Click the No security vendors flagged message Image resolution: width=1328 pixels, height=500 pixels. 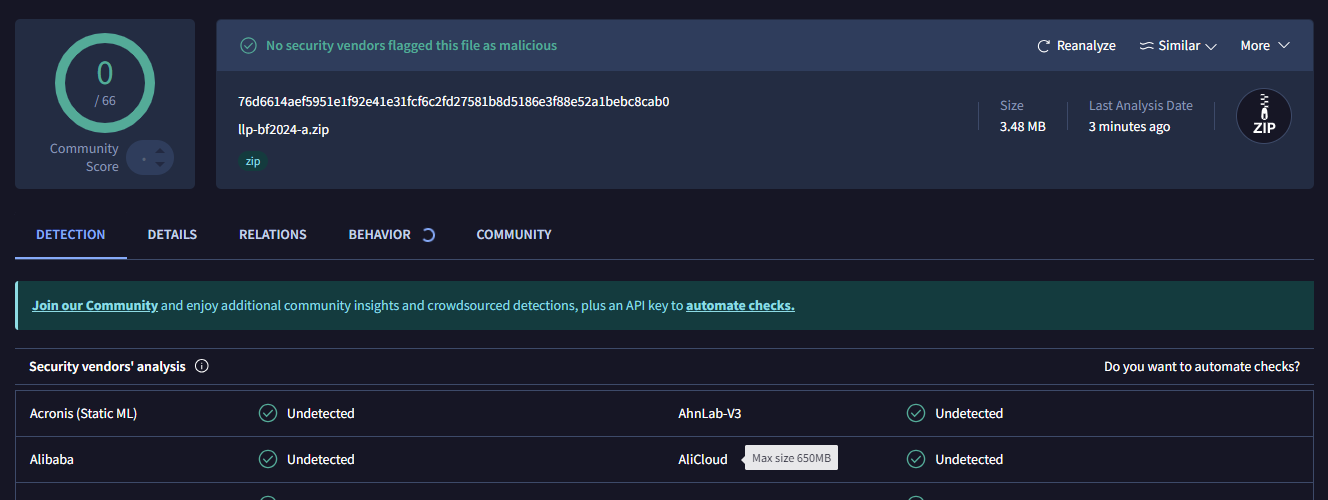pos(411,46)
